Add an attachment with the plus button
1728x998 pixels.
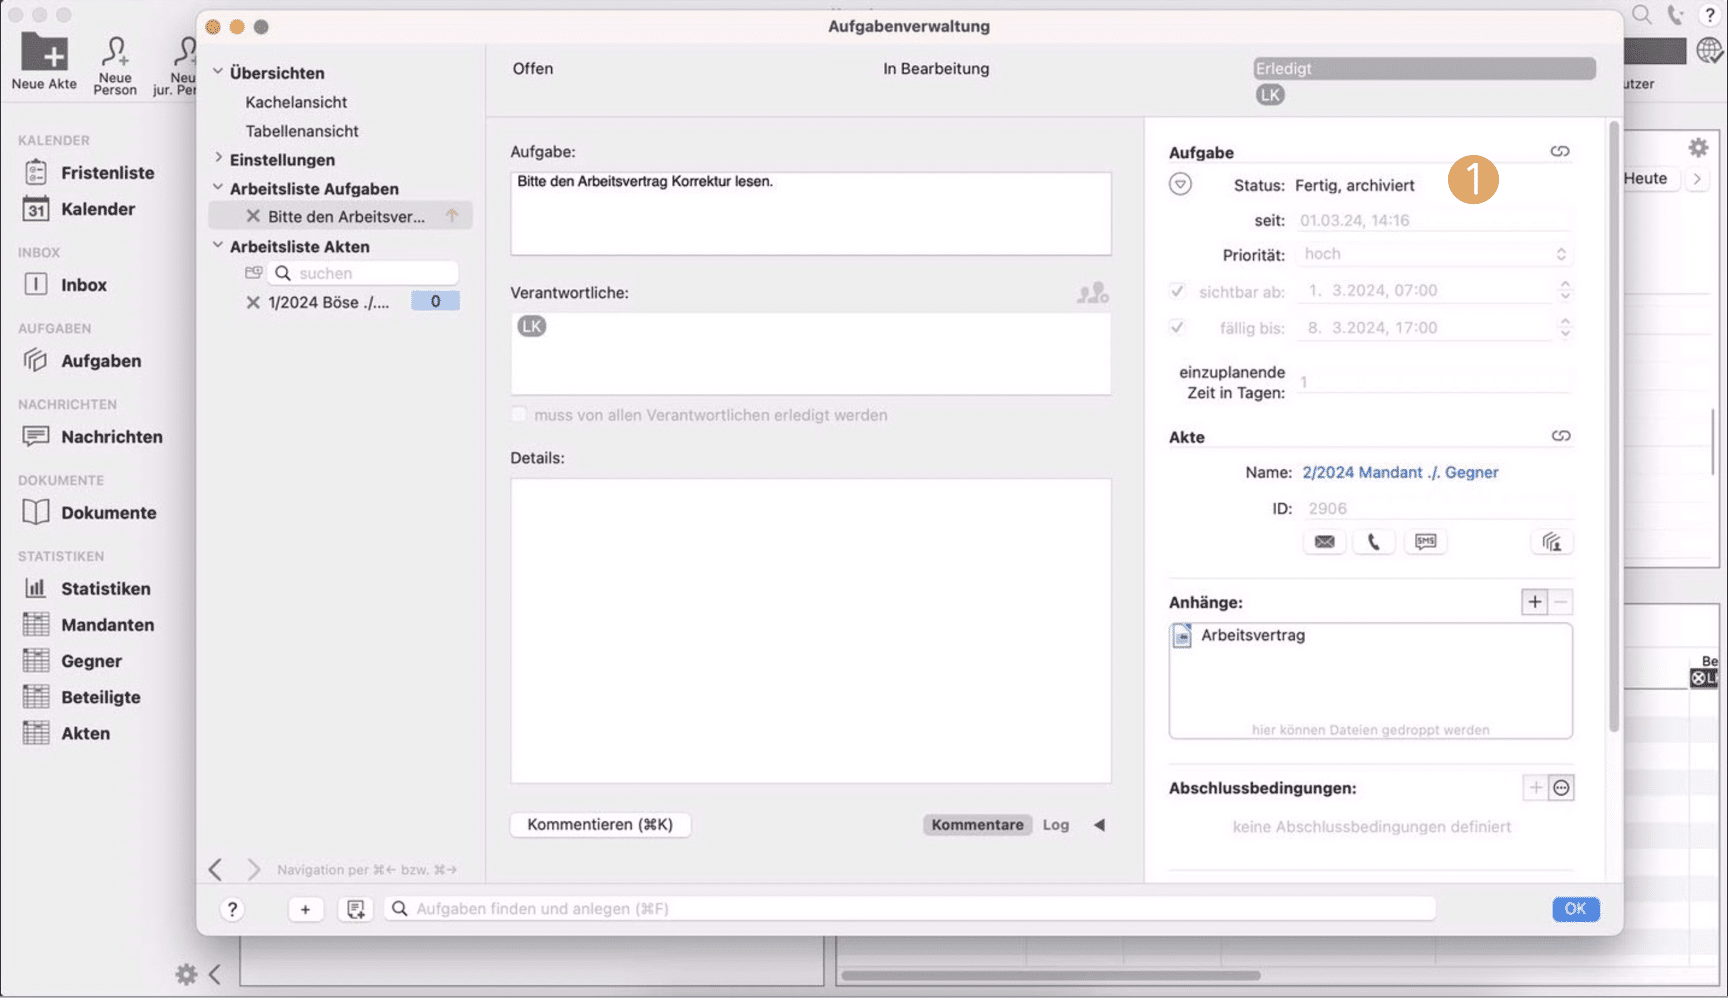(x=1534, y=602)
